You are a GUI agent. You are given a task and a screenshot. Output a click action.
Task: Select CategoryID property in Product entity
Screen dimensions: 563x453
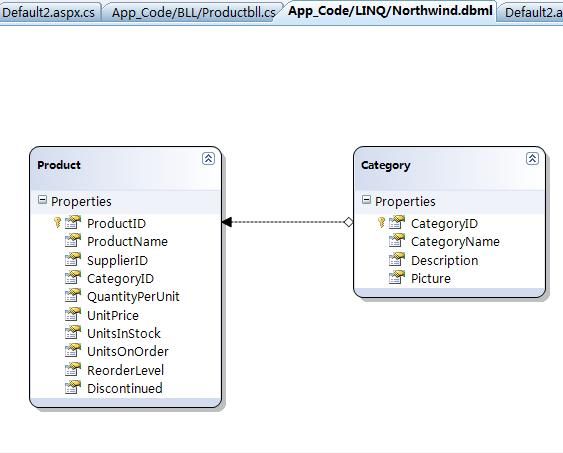pyautogui.click(x=120, y=279)
